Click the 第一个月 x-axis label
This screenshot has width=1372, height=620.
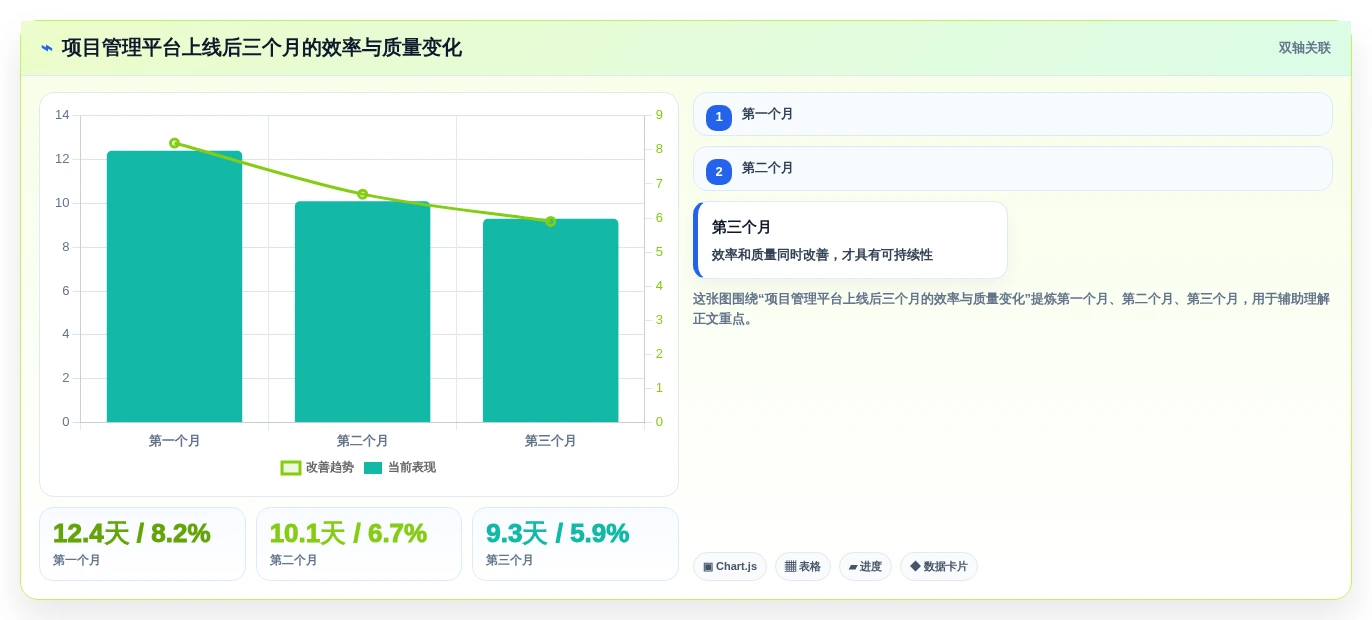coord(174,441)
